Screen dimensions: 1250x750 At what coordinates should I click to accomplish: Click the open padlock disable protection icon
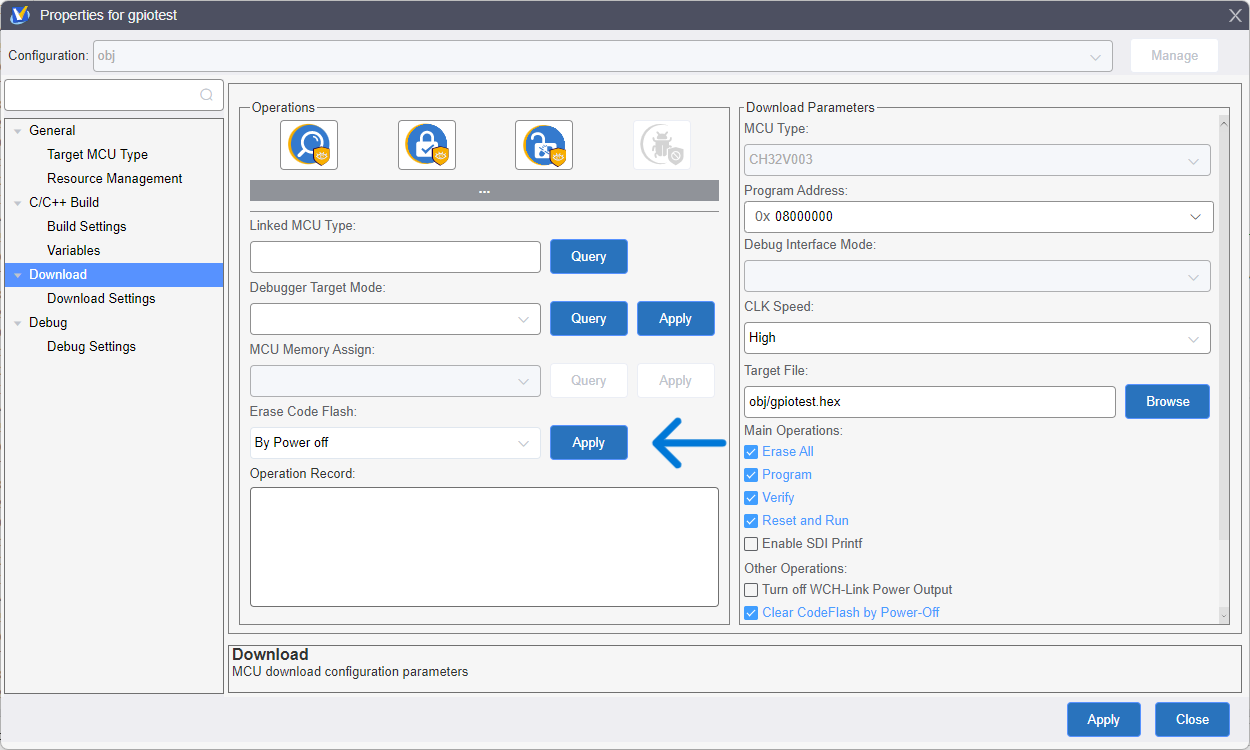tap(544, 145)
